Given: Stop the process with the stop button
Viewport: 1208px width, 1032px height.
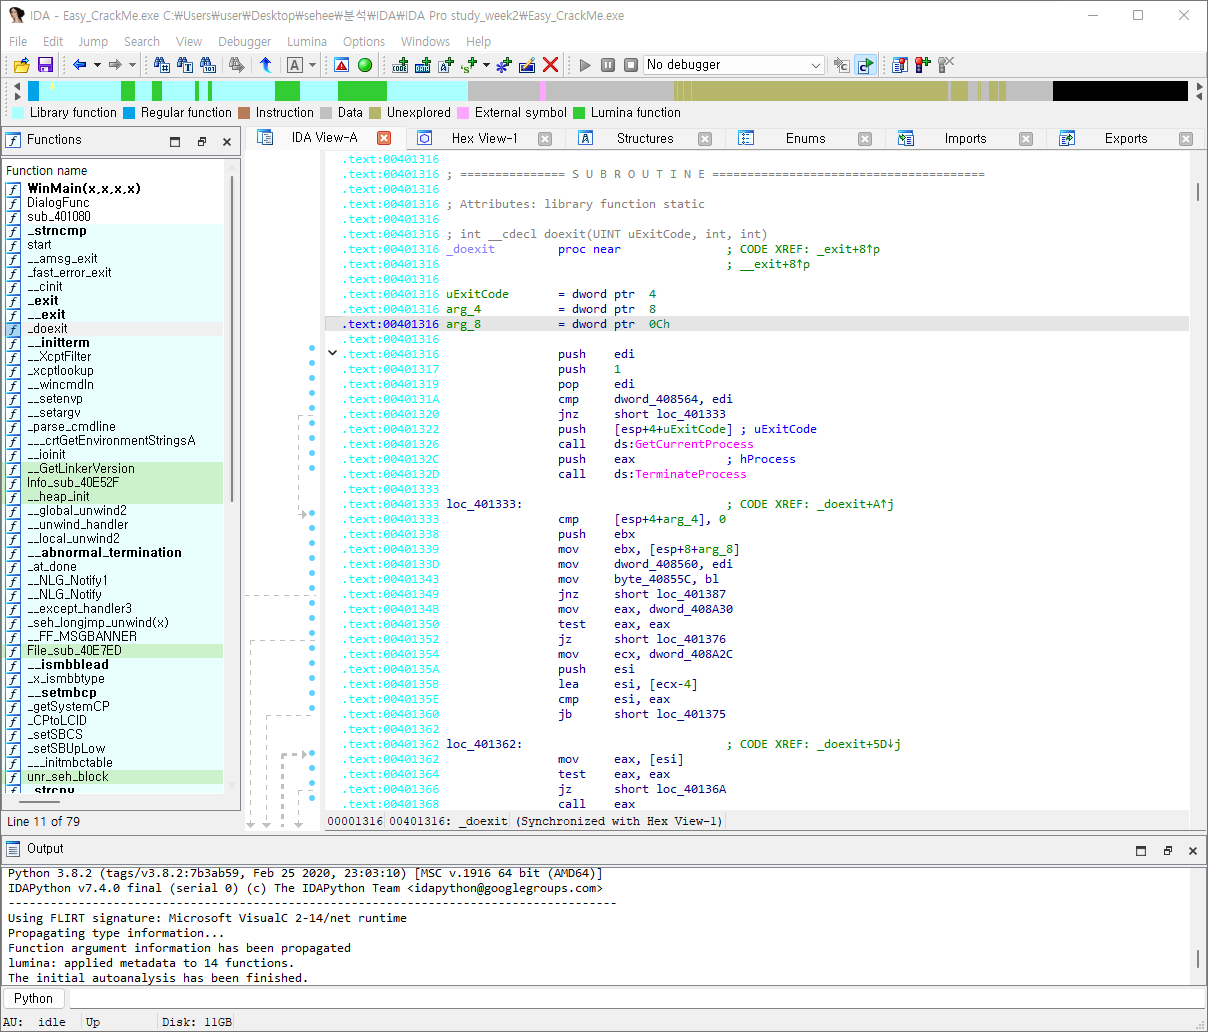Looking at the screenshot, I should pyautogui.click(x=631, y=65).
